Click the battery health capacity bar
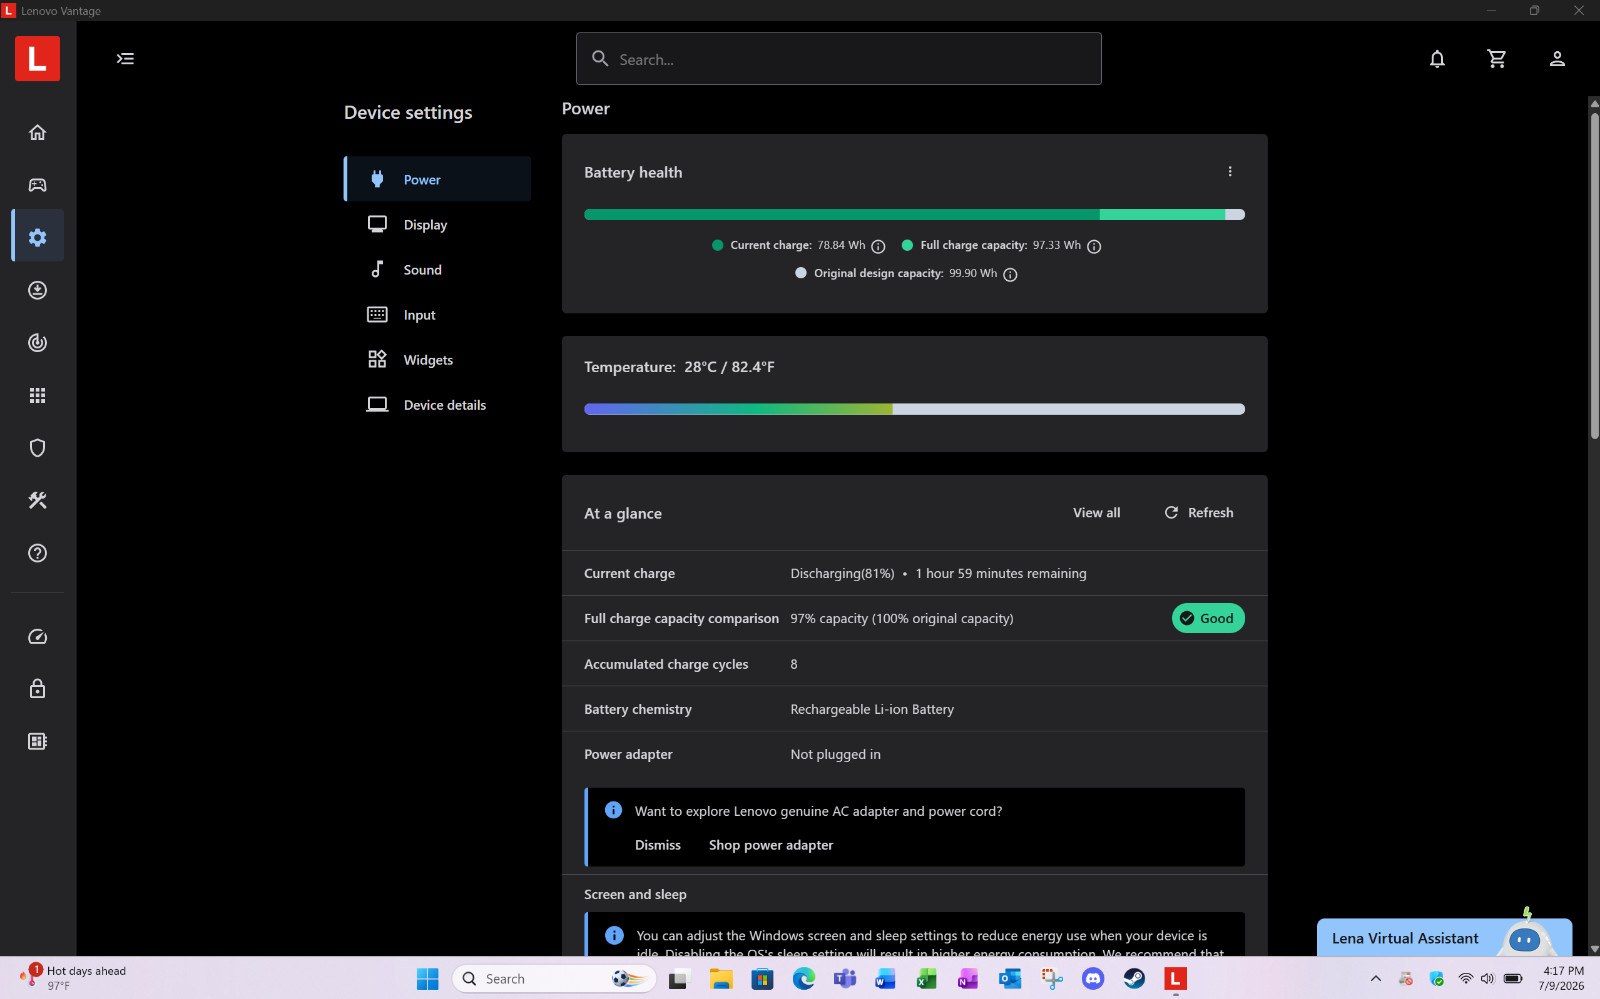The image size is (1600, 999). (x=914, y=214)
